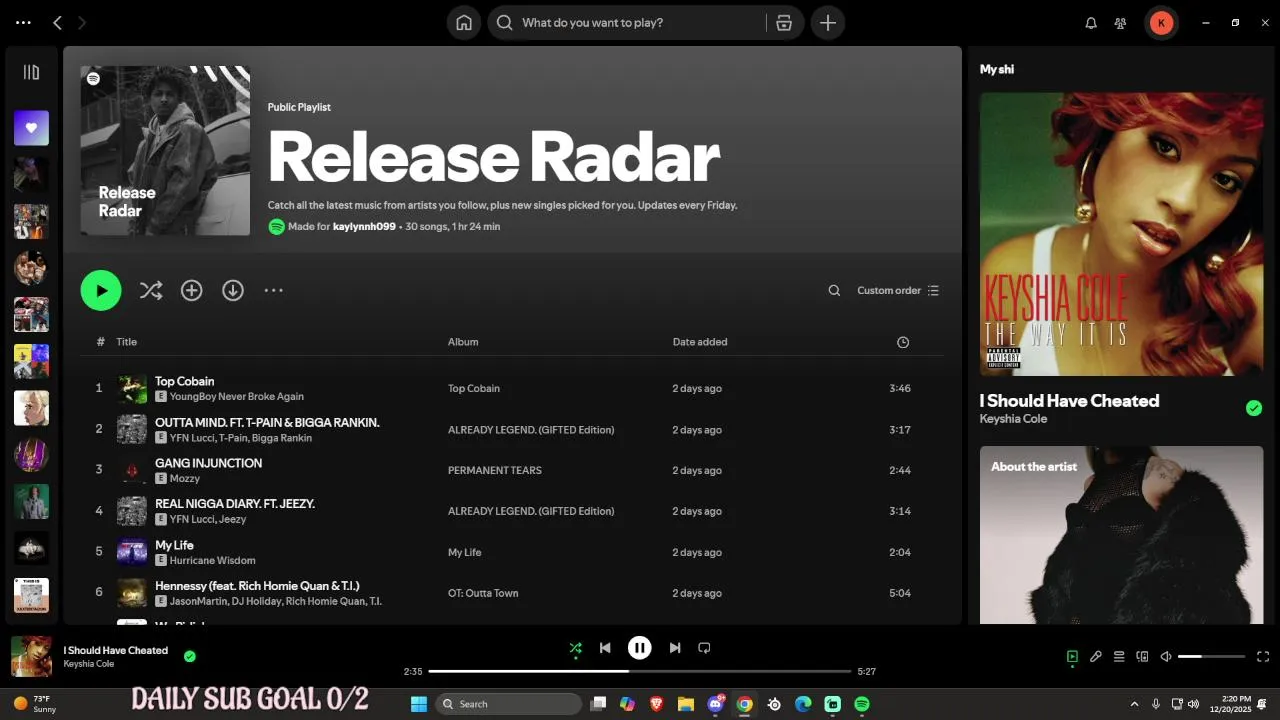Open the Custom order sort dropdown

click(898, 291)
